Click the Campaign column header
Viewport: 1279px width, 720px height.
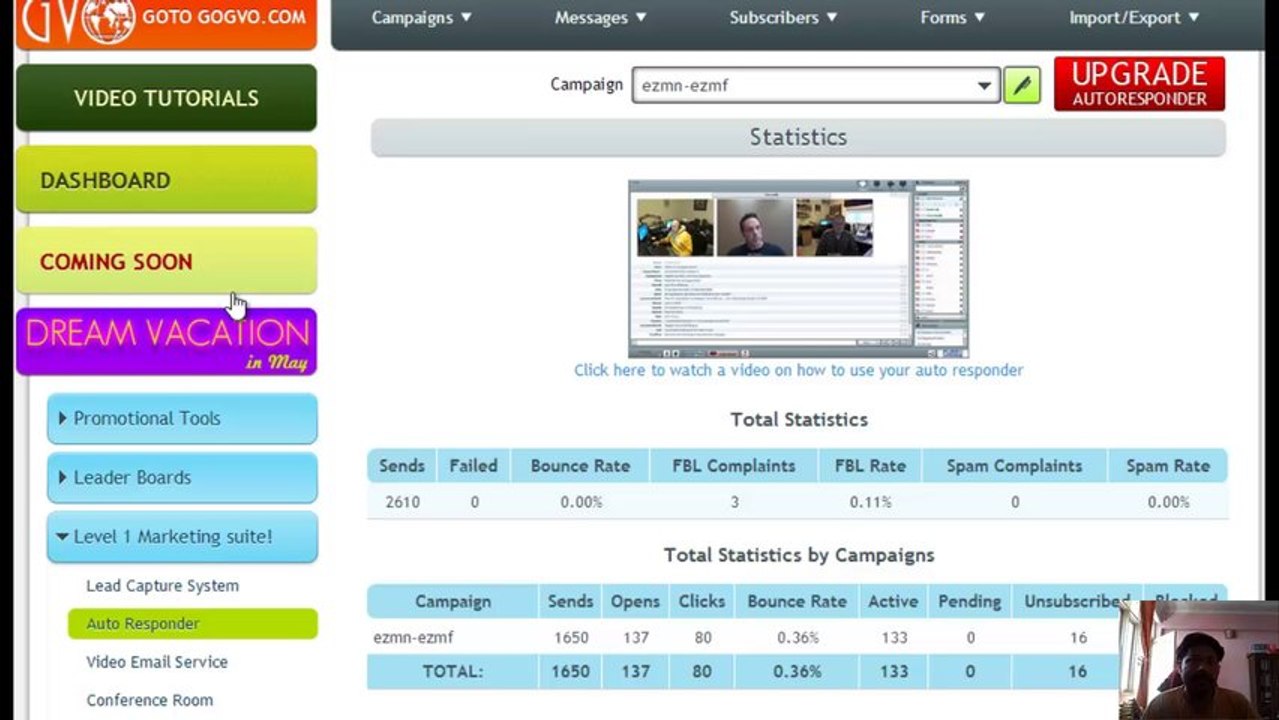453,602
